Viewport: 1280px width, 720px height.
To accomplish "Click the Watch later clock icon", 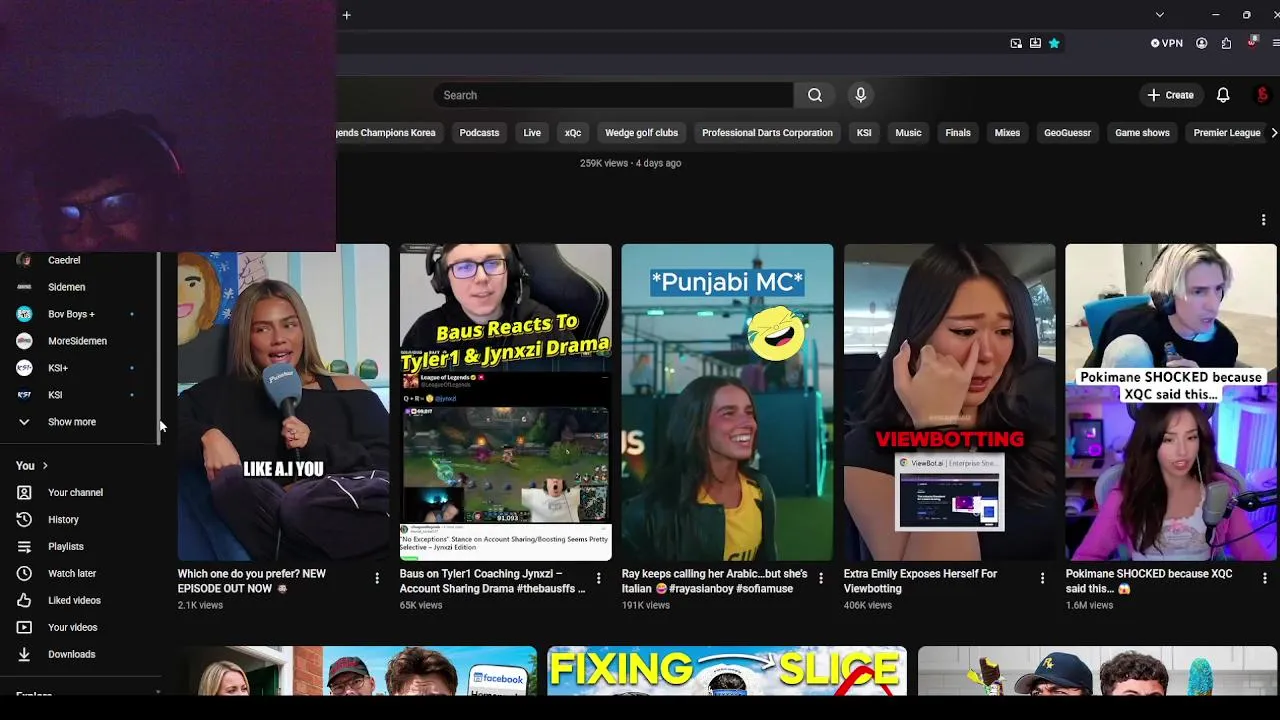I will [x=25, y=573].
